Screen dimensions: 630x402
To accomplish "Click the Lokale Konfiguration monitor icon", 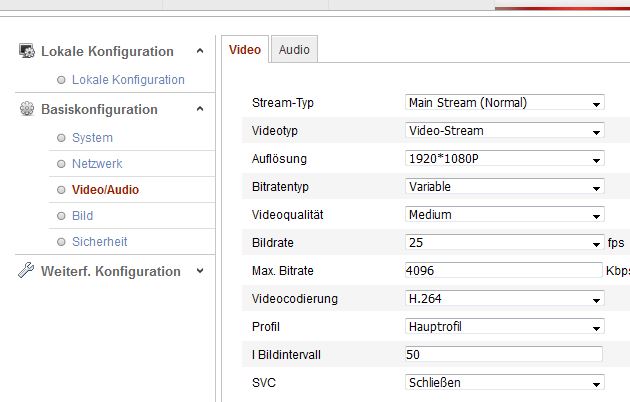I will (27, 51).
